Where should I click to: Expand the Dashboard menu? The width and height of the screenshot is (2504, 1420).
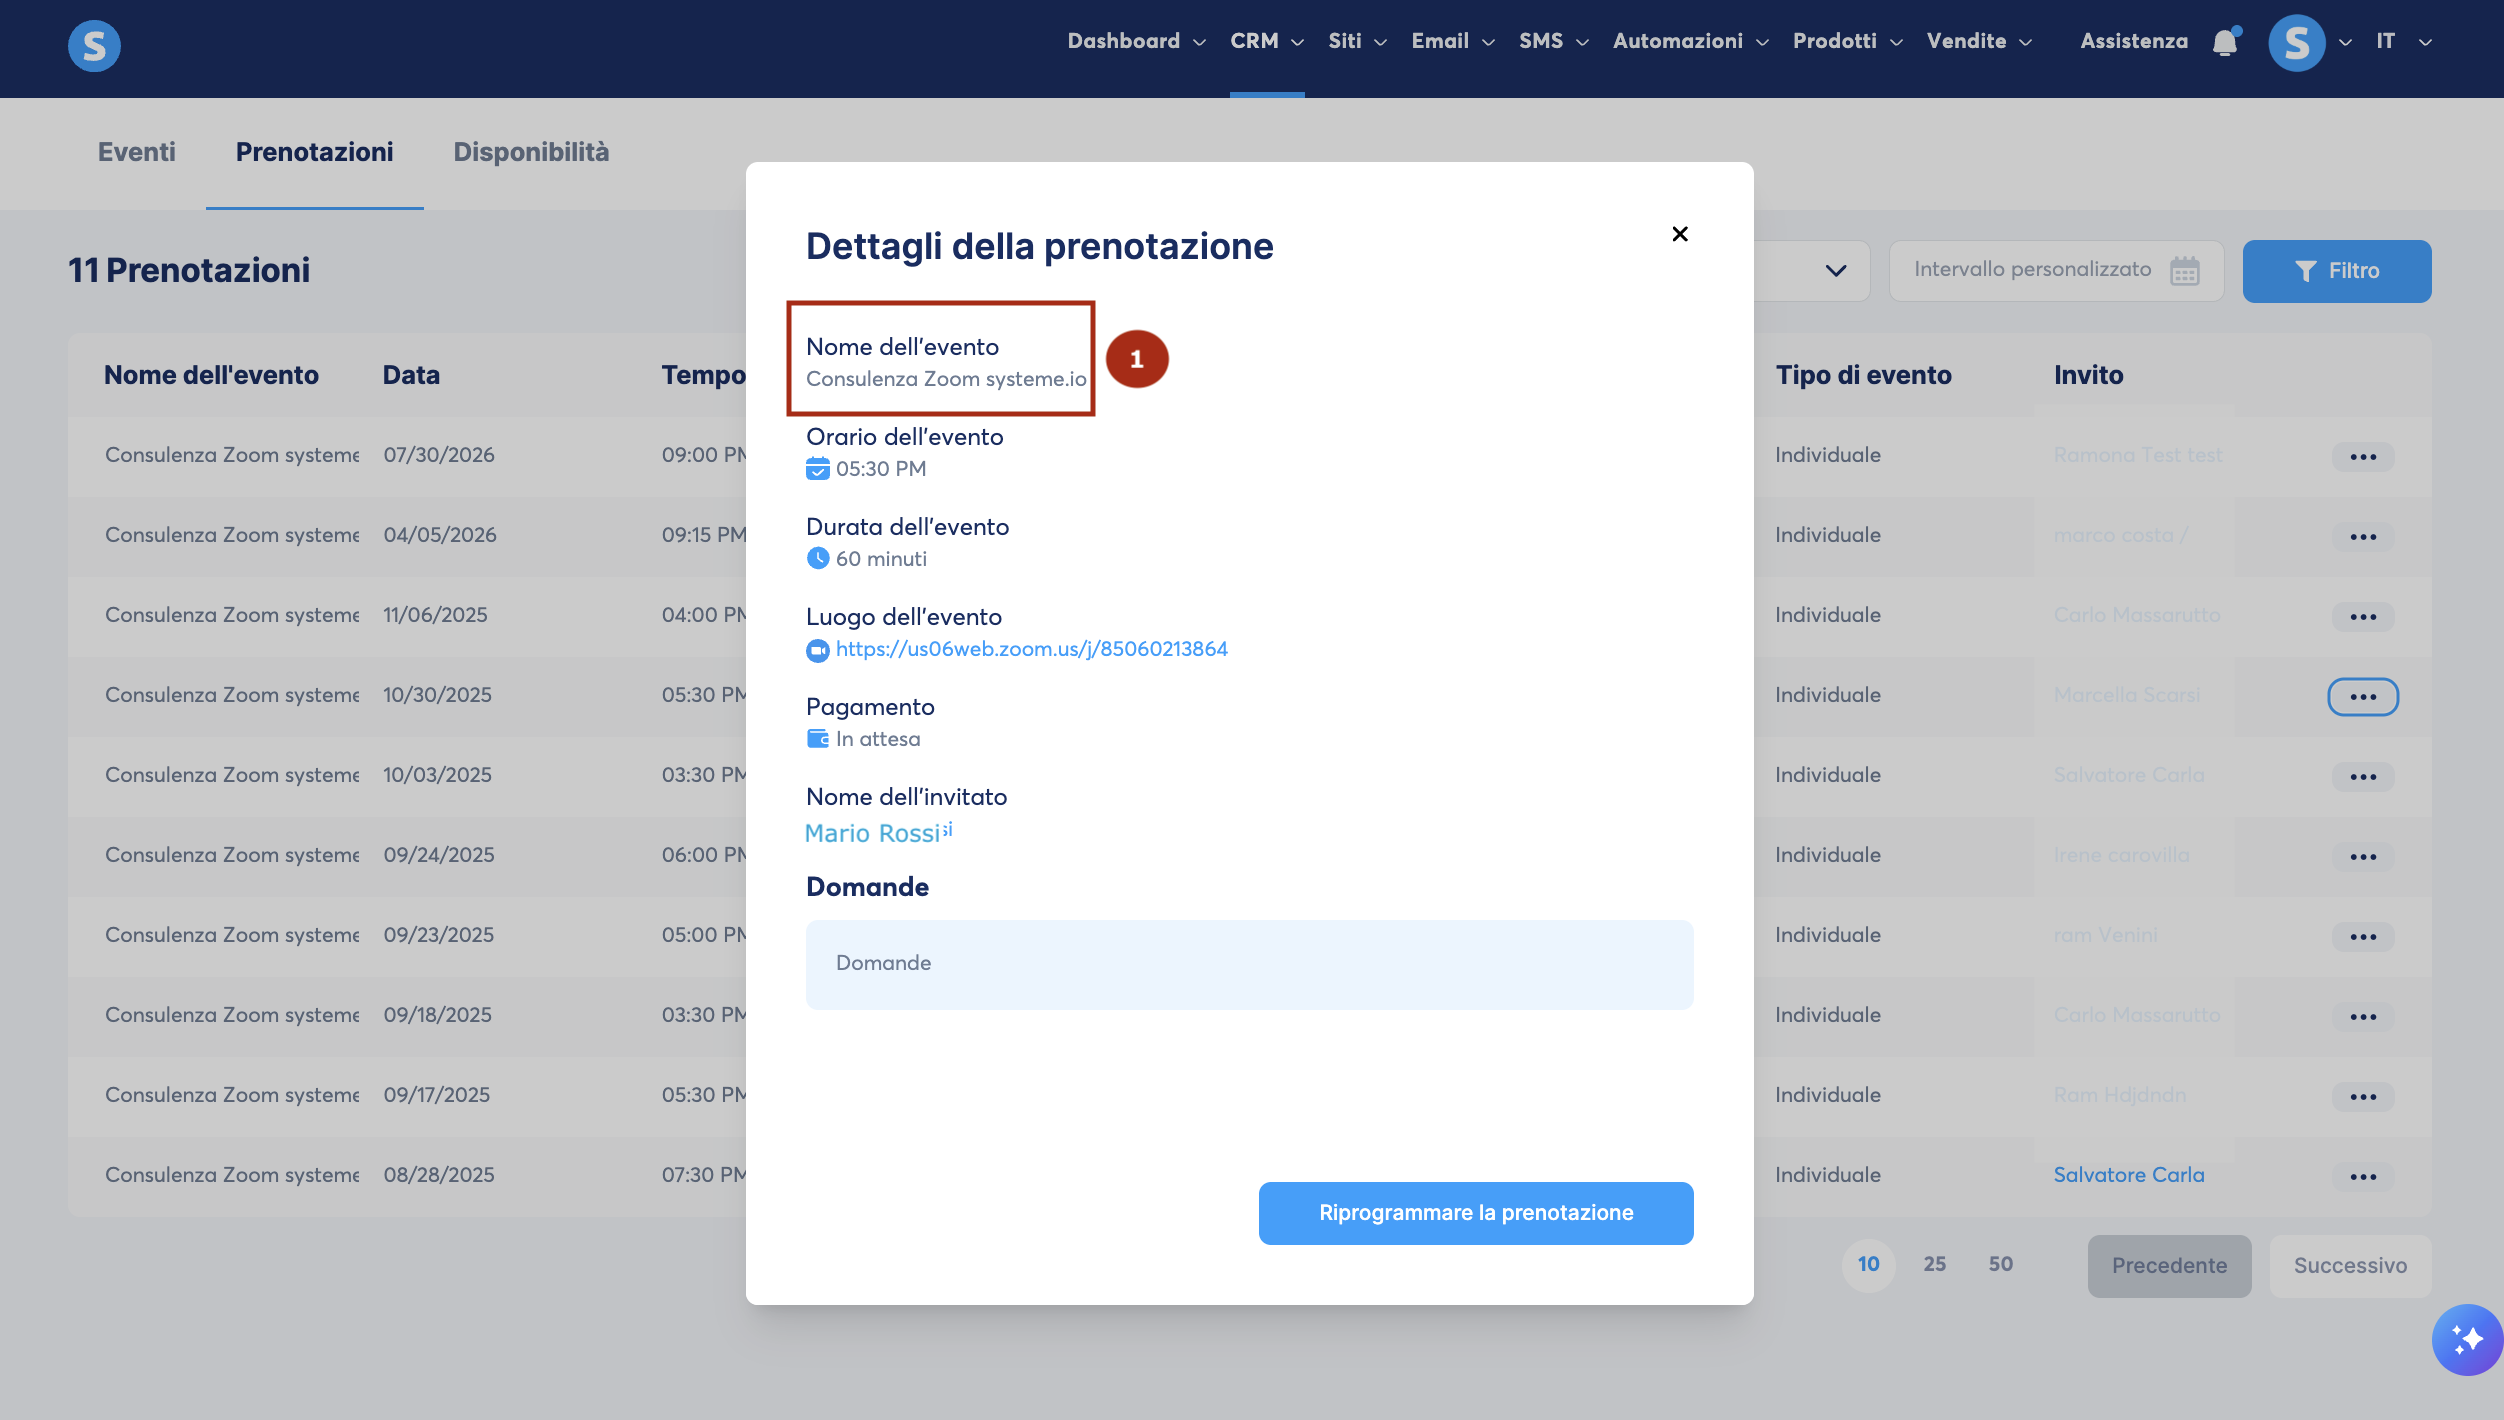[1137, 41]
